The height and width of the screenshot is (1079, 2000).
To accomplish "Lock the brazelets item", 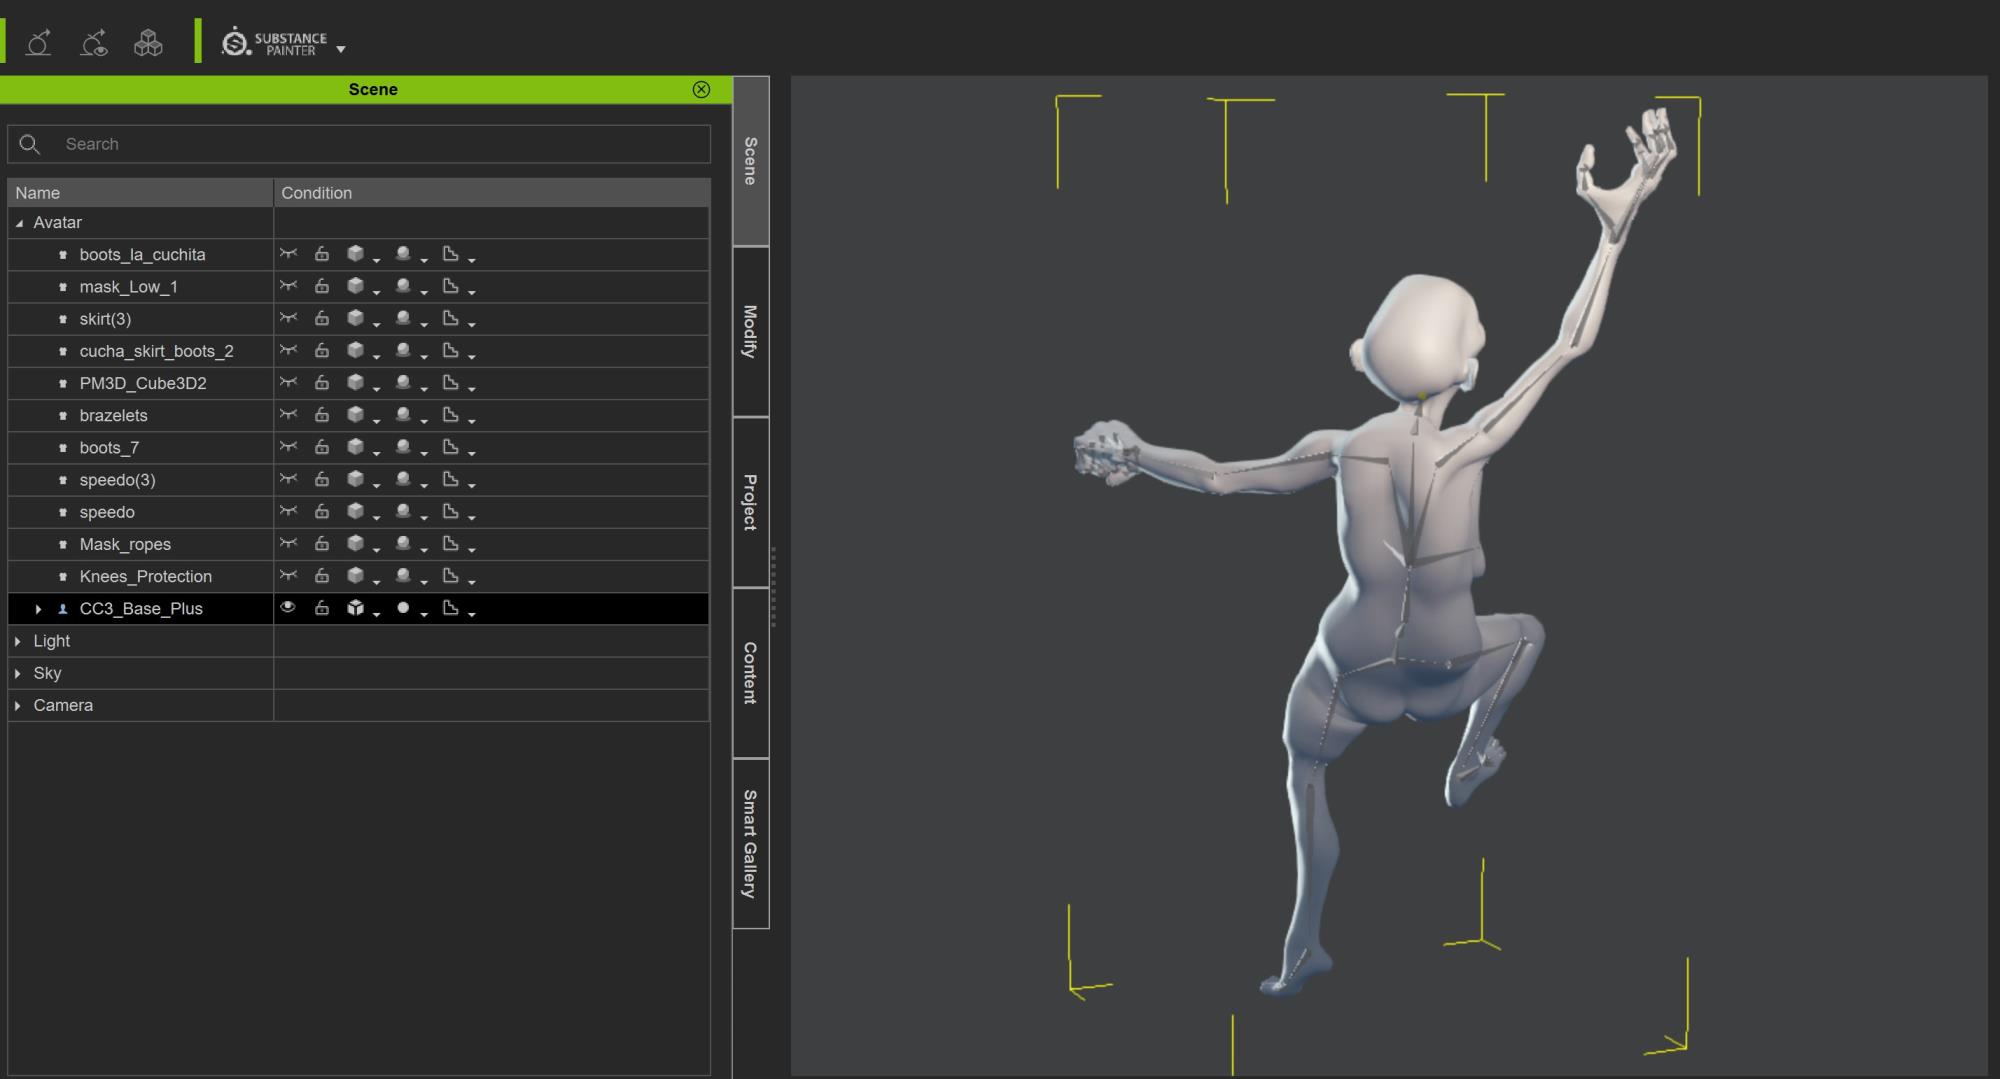I will 322,415.
